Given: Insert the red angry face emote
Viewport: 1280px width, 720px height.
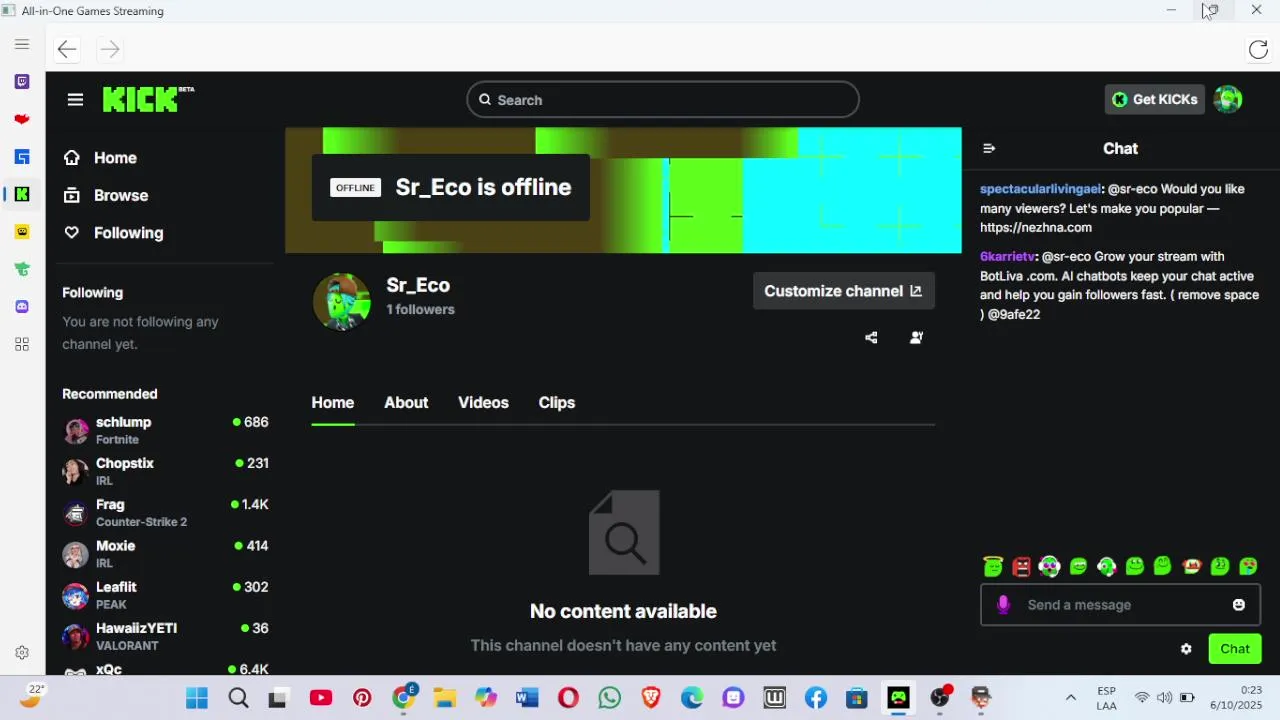Looking at the screenshot, I should (1021, 567).
